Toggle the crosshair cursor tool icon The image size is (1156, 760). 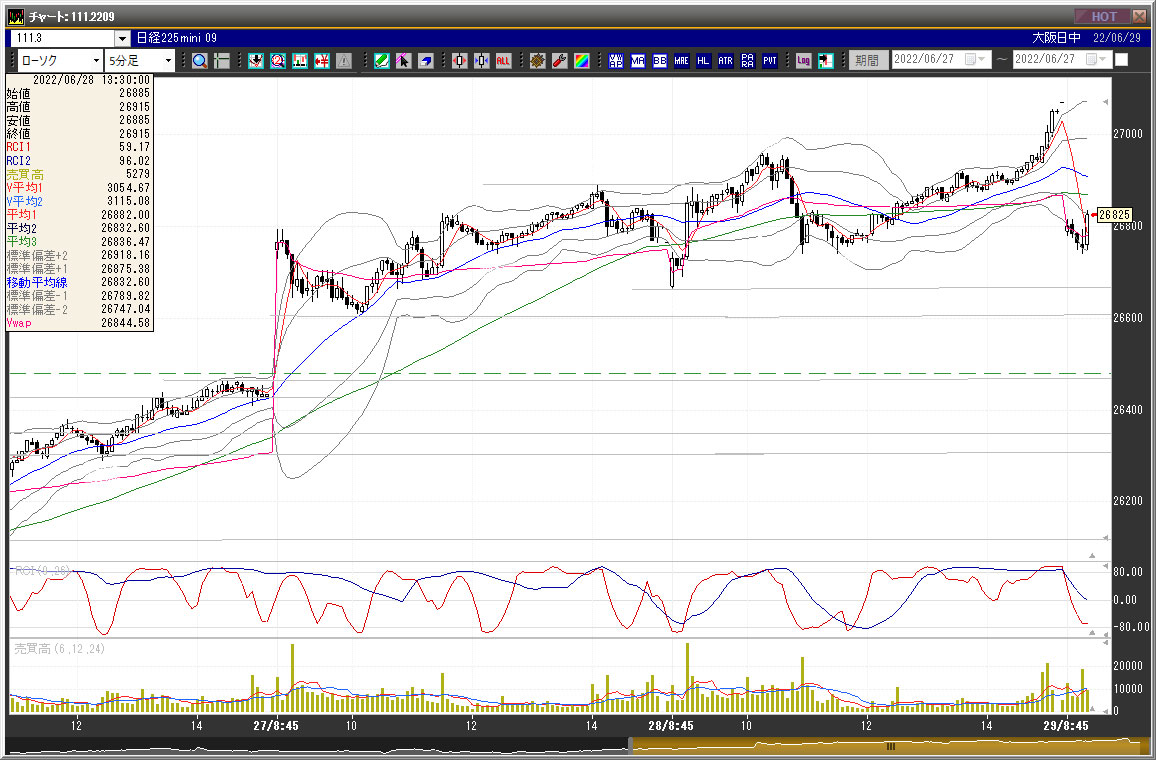tap(221, 60)
